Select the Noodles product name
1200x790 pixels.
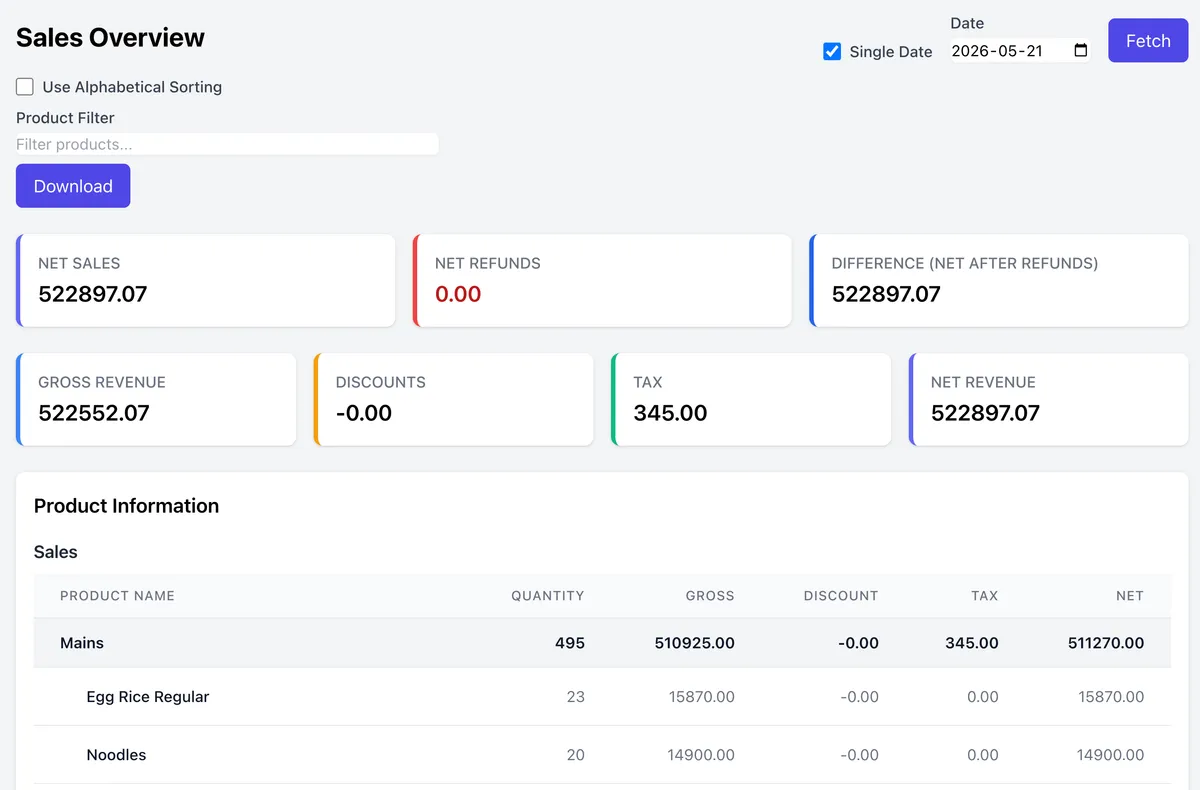tap(117, 755)
